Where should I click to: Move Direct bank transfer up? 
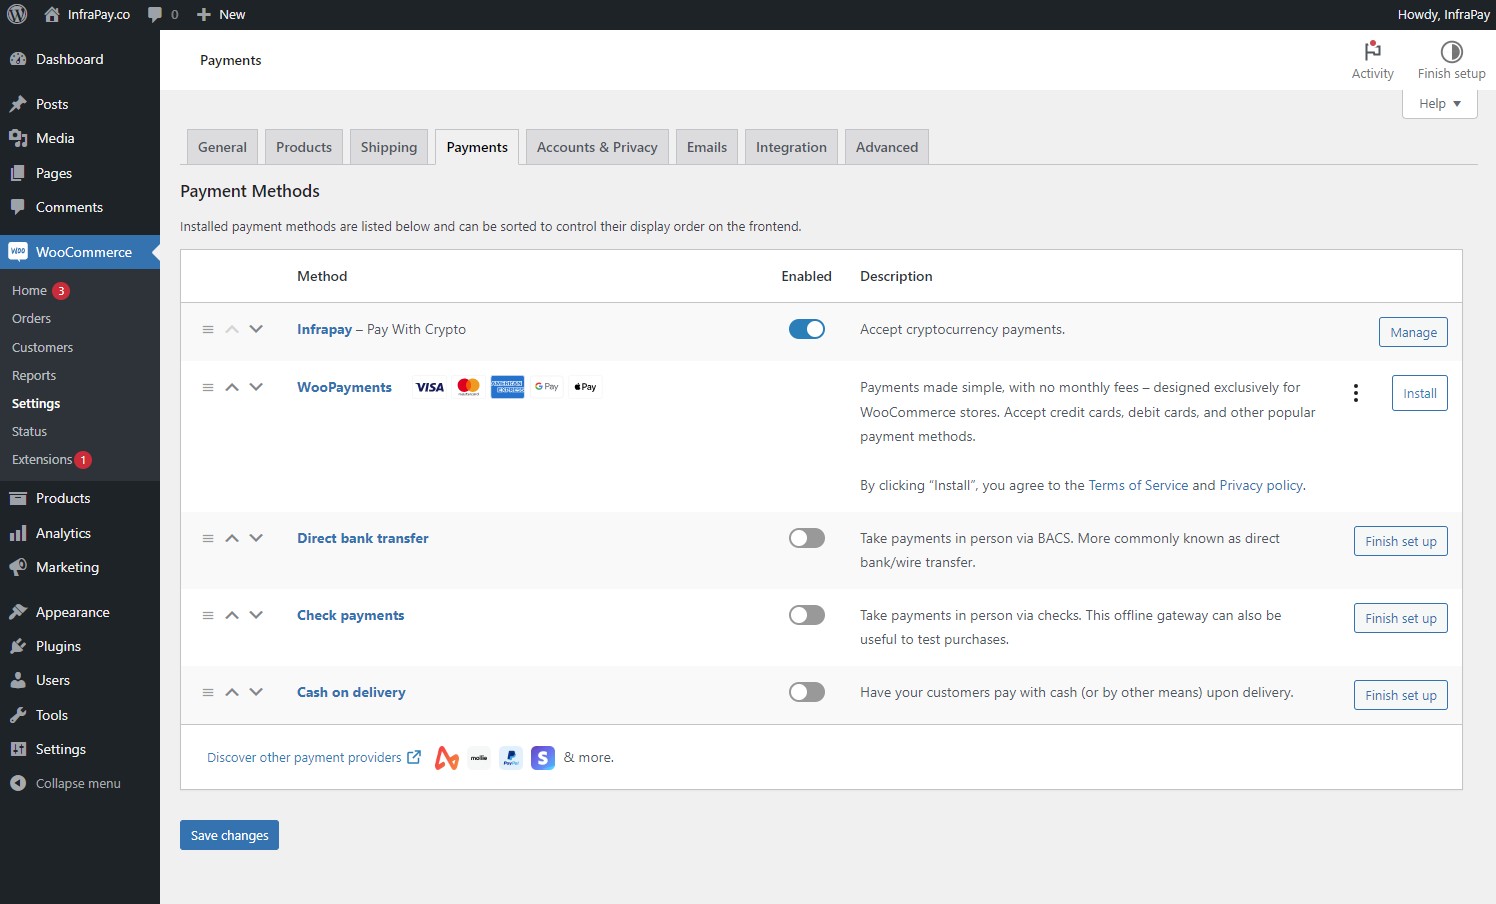point(232,538)
